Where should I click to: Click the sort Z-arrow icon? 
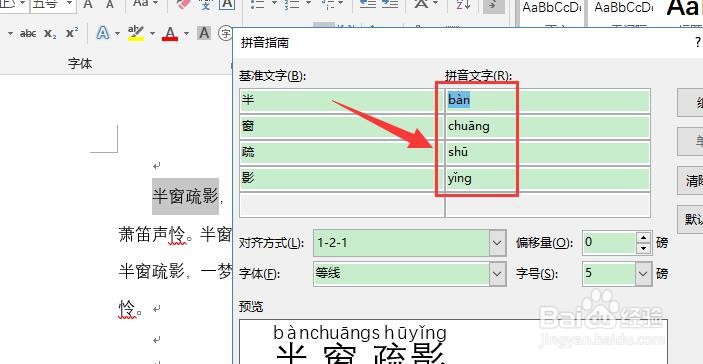pyautogui.click(x=462, y=4)
